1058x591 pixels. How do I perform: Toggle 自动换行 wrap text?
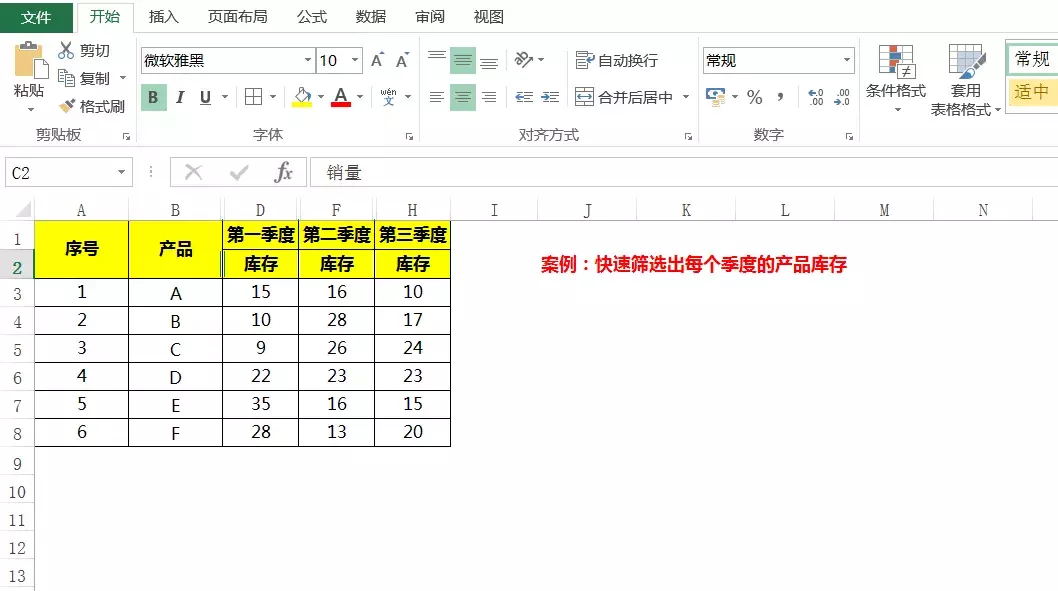[x=616, y=60]
